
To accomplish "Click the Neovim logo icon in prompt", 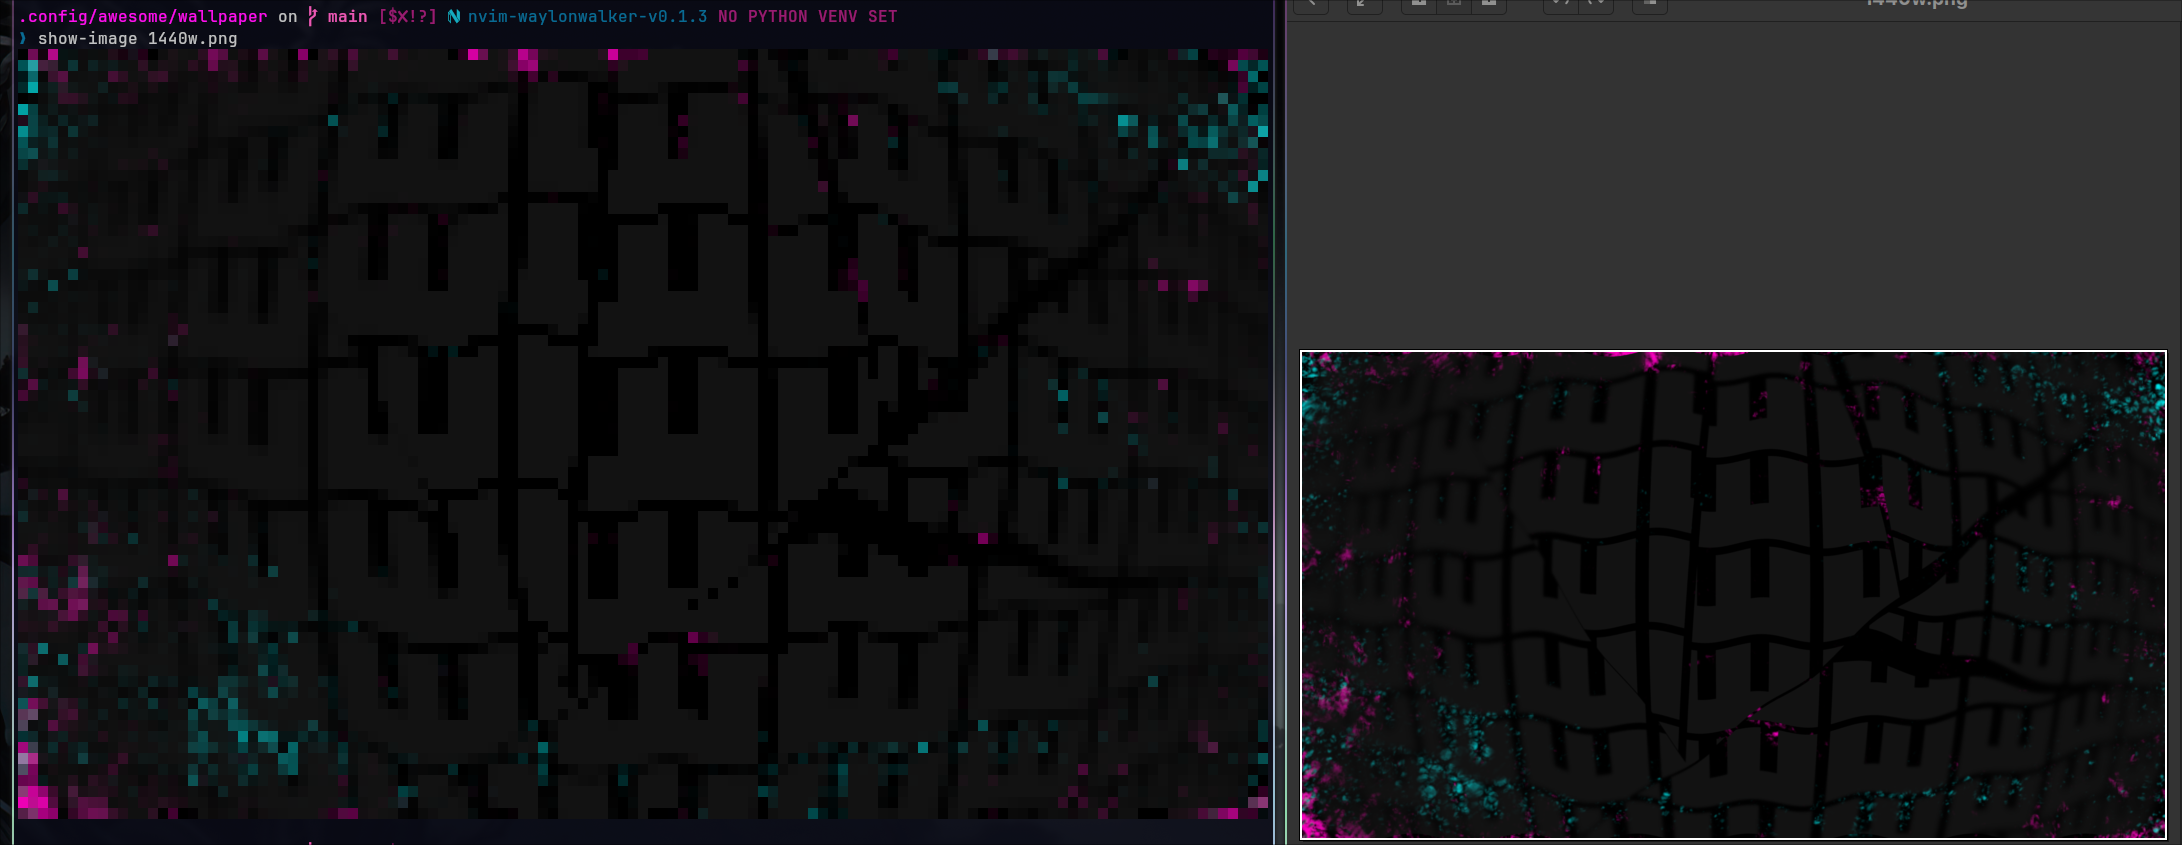I will [x=453, y=17].
